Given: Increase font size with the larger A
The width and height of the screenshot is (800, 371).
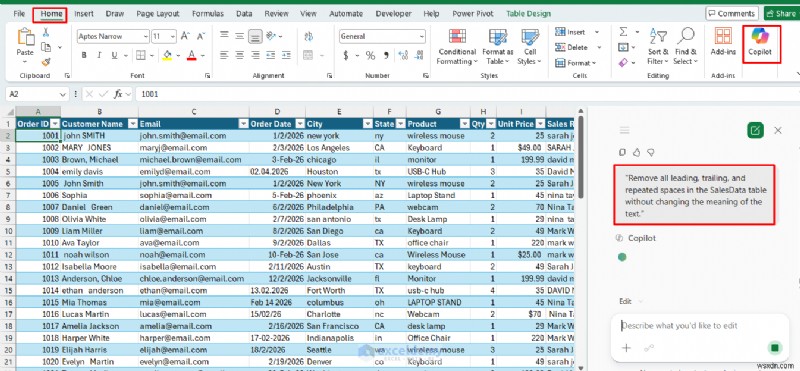Looking at the screenshot, I should (x=186, y=36).
